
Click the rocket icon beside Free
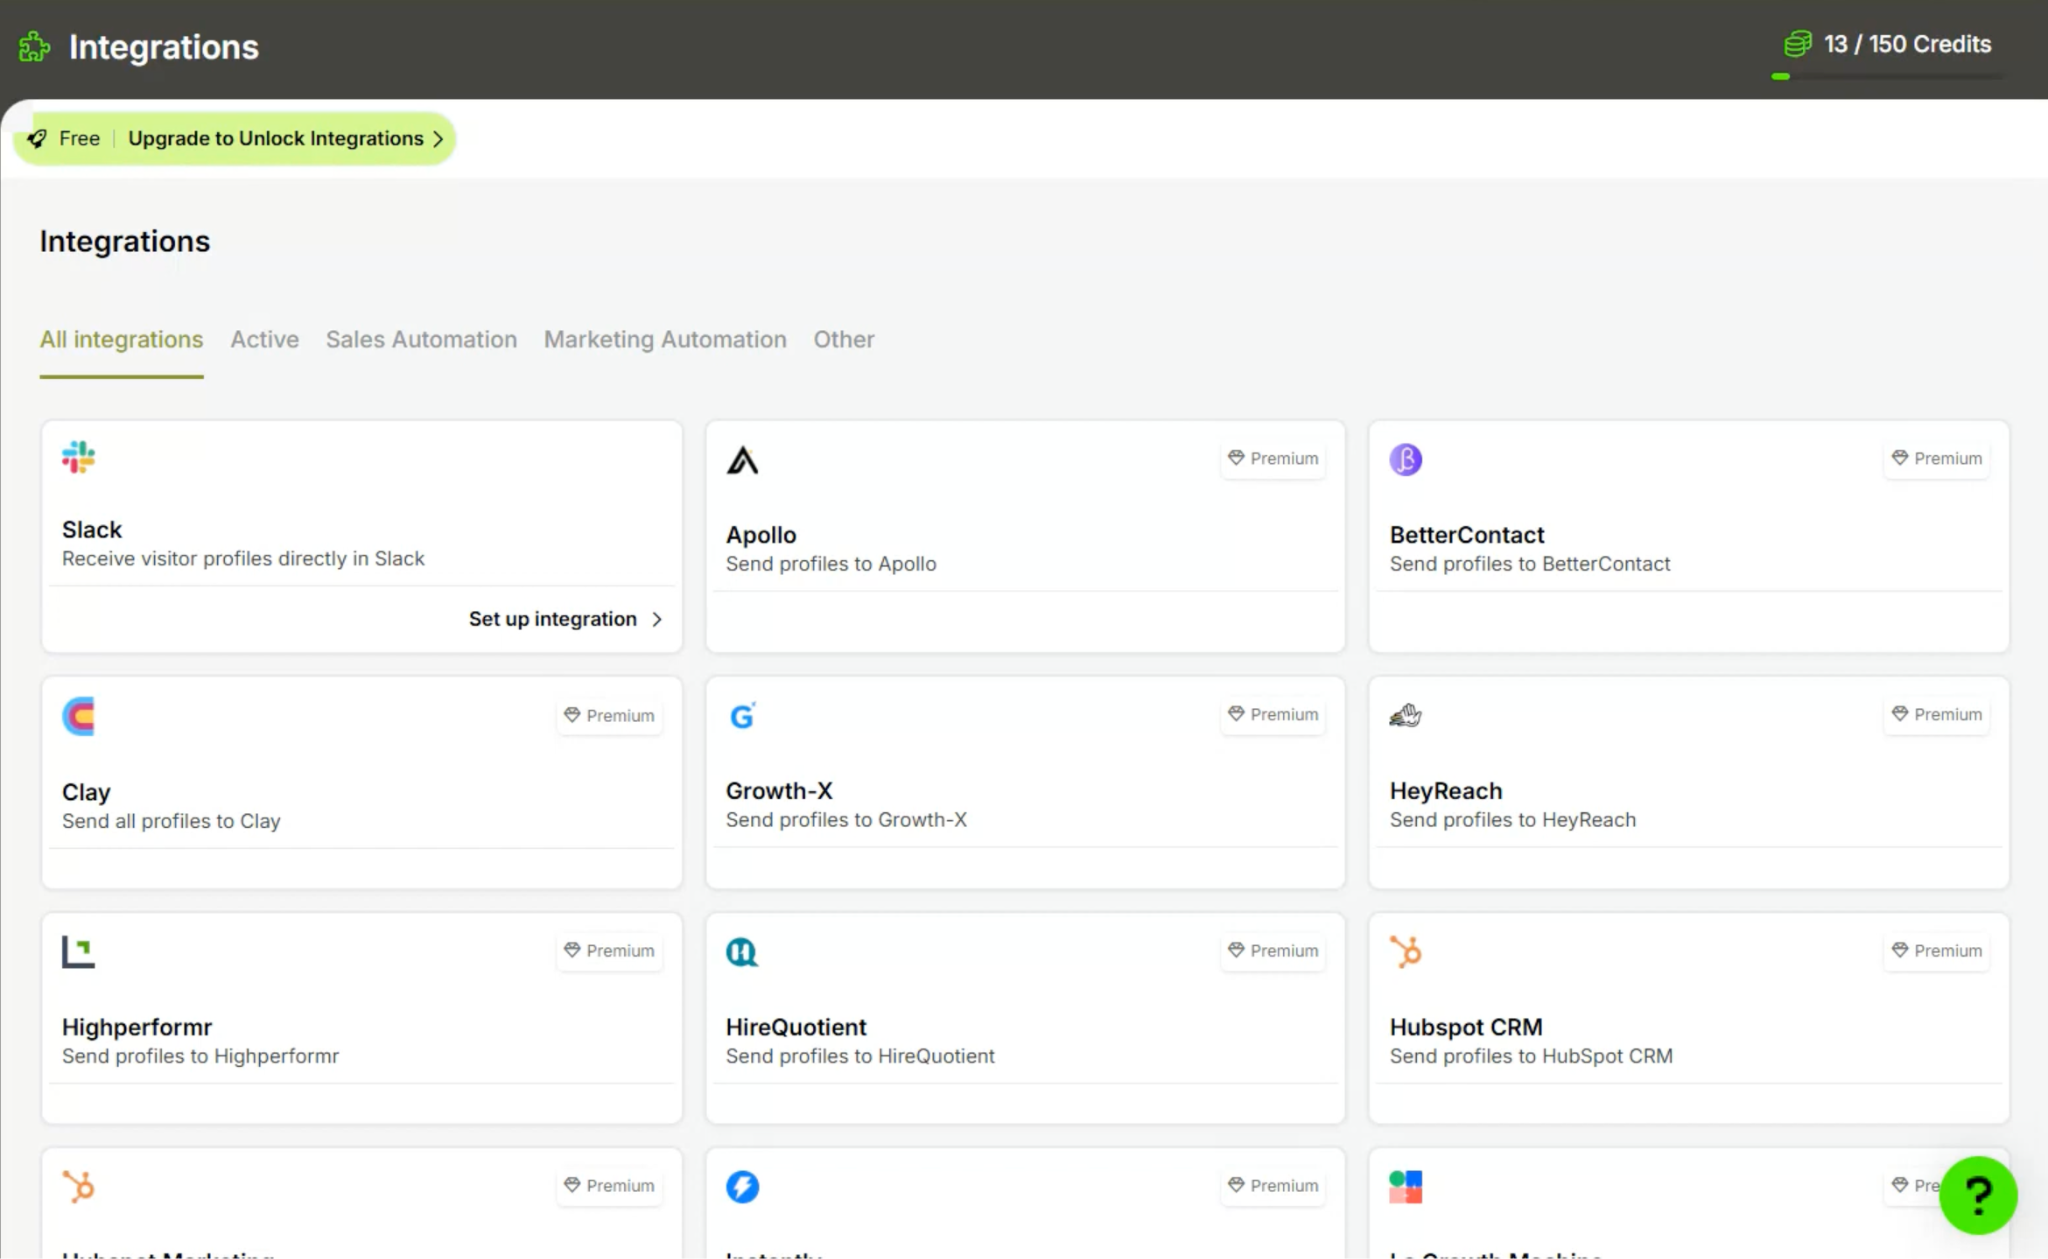click(37, 138)
